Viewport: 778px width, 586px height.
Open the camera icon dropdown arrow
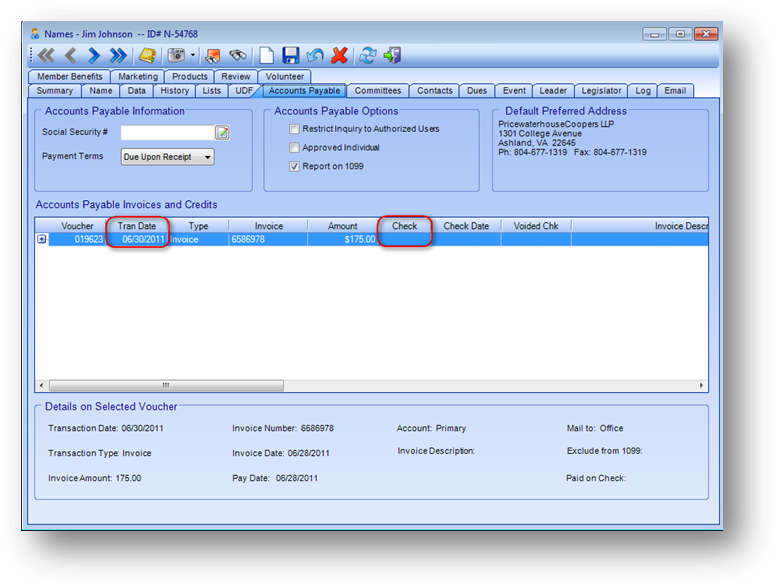[193, 55]
